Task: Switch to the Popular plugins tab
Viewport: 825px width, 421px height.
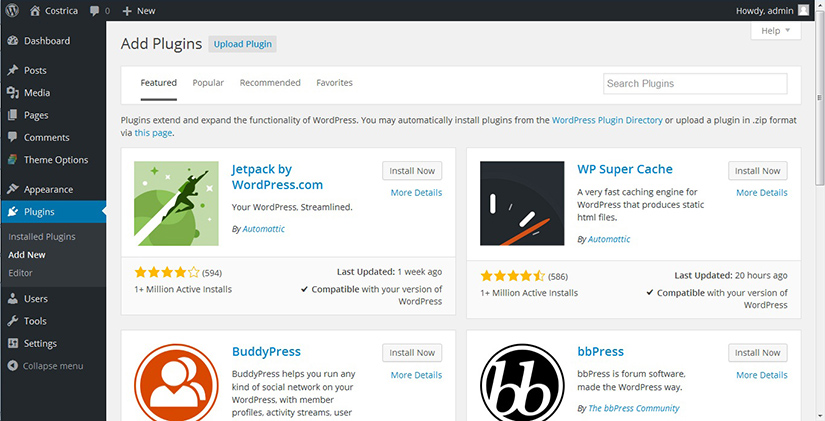Action: [208, 83]
